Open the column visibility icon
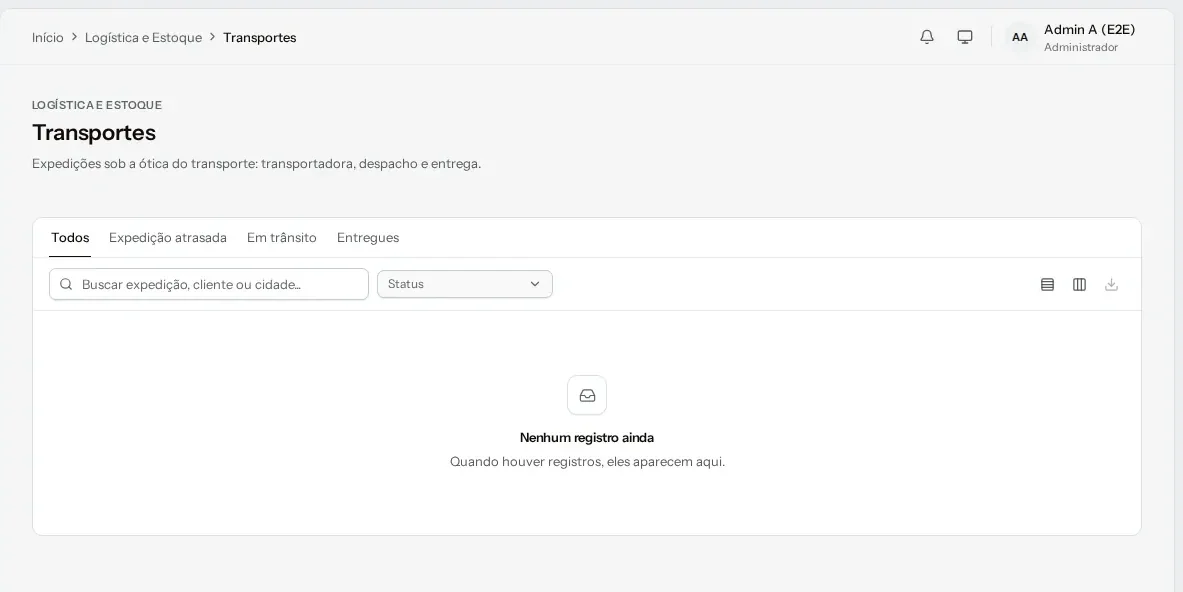The height and width of the screenshot is (592, 1183). click(1079, 284)
